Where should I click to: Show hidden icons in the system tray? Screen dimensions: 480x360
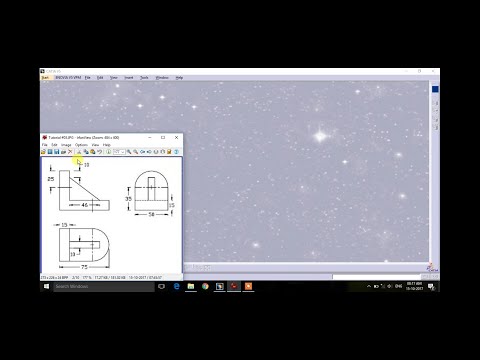point(369,286)
